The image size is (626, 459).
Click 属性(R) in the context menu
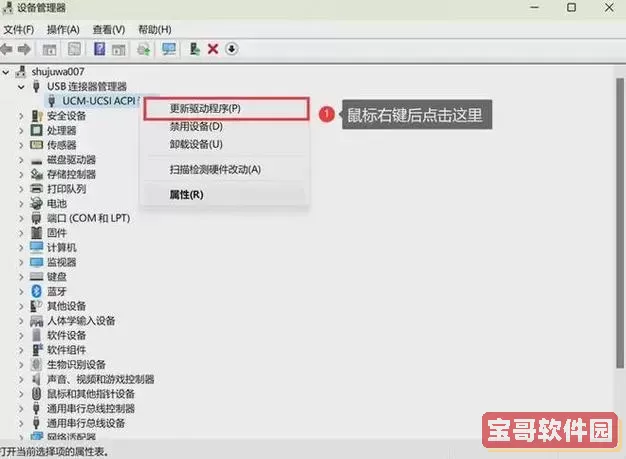tap(186, 194)
